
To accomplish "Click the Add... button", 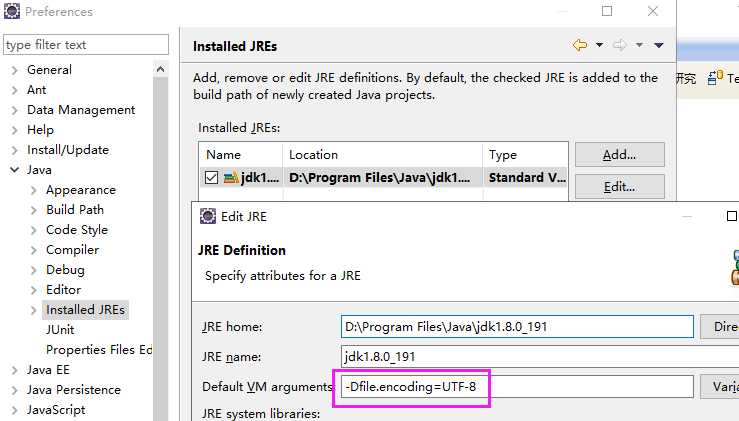I will tap(619, 155).
